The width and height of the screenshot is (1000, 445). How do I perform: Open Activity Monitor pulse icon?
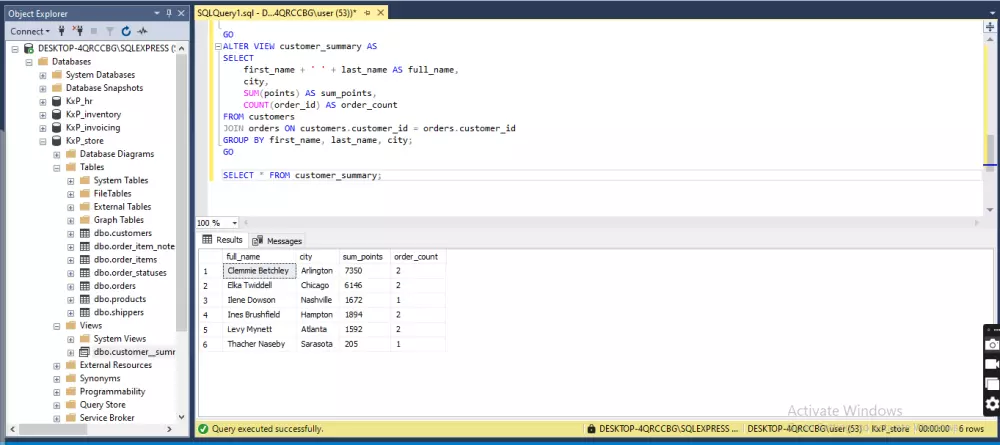click(142, 31)
